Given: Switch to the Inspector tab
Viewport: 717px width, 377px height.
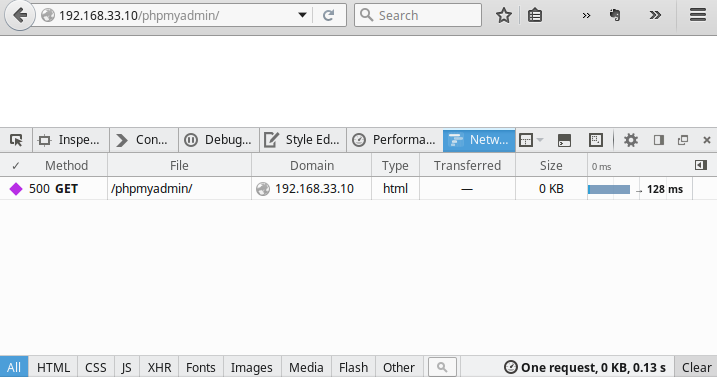Looking at the screenshot, I should click(x=70, y=140).
